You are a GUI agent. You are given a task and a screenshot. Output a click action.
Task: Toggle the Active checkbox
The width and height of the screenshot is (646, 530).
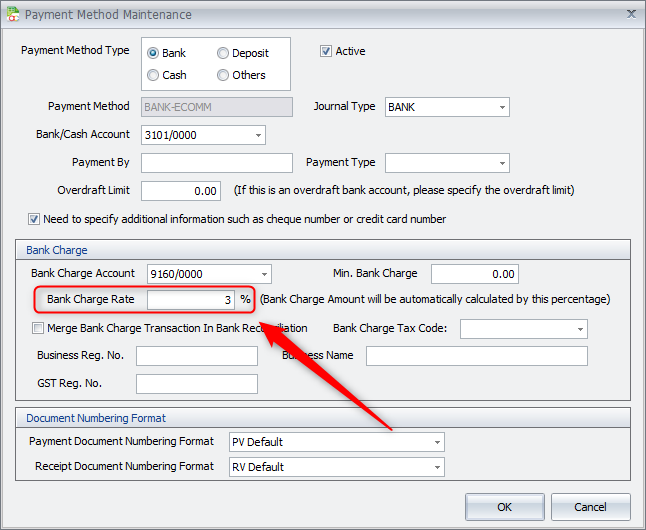(326, 51)
